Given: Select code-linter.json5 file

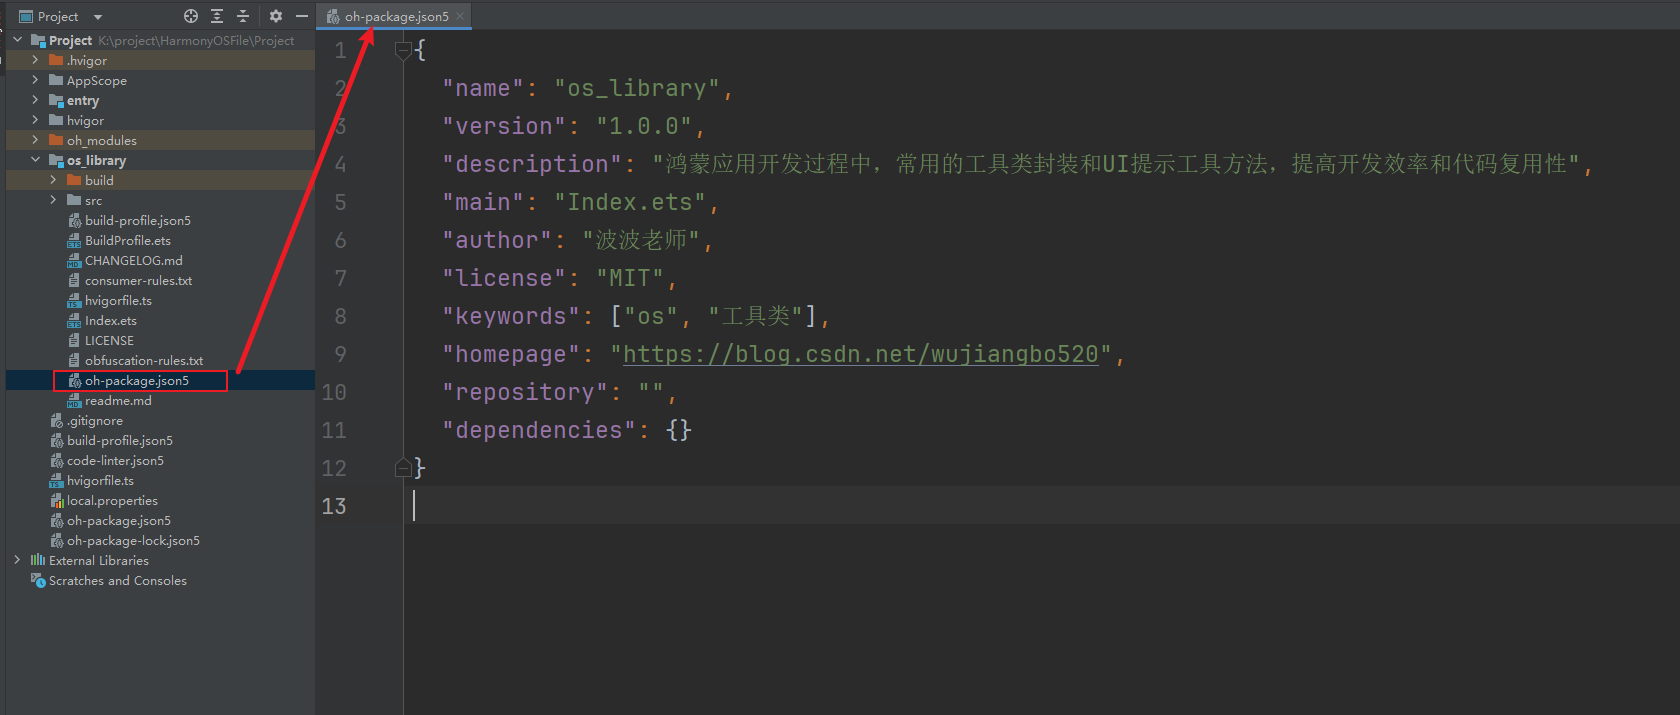Looking at the screenshot, I should [x=115, y=460].
